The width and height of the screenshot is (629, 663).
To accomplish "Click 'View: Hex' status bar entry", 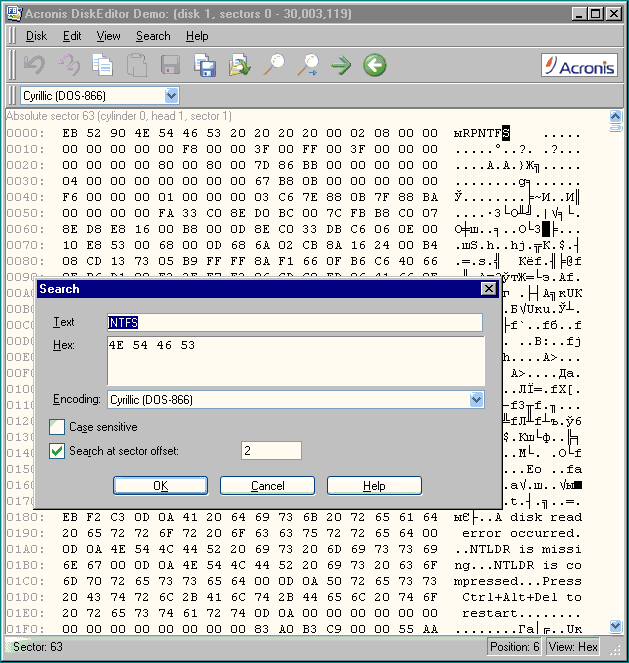I will click(x=573, y=647).
